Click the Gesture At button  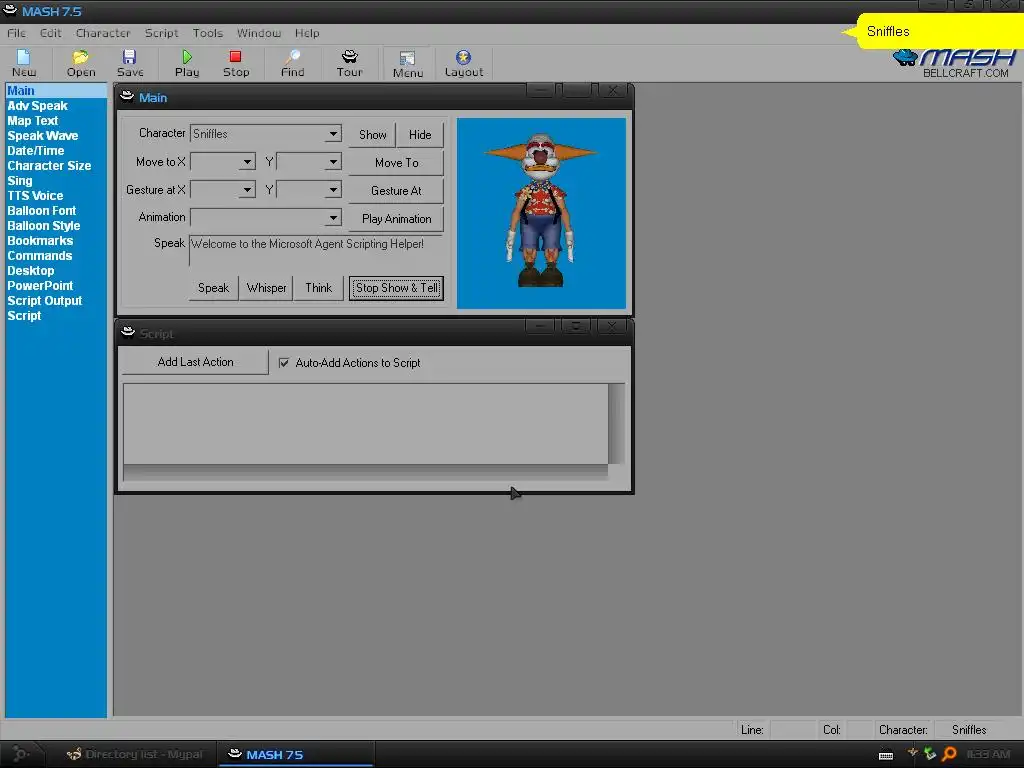[x=396, y=191]
